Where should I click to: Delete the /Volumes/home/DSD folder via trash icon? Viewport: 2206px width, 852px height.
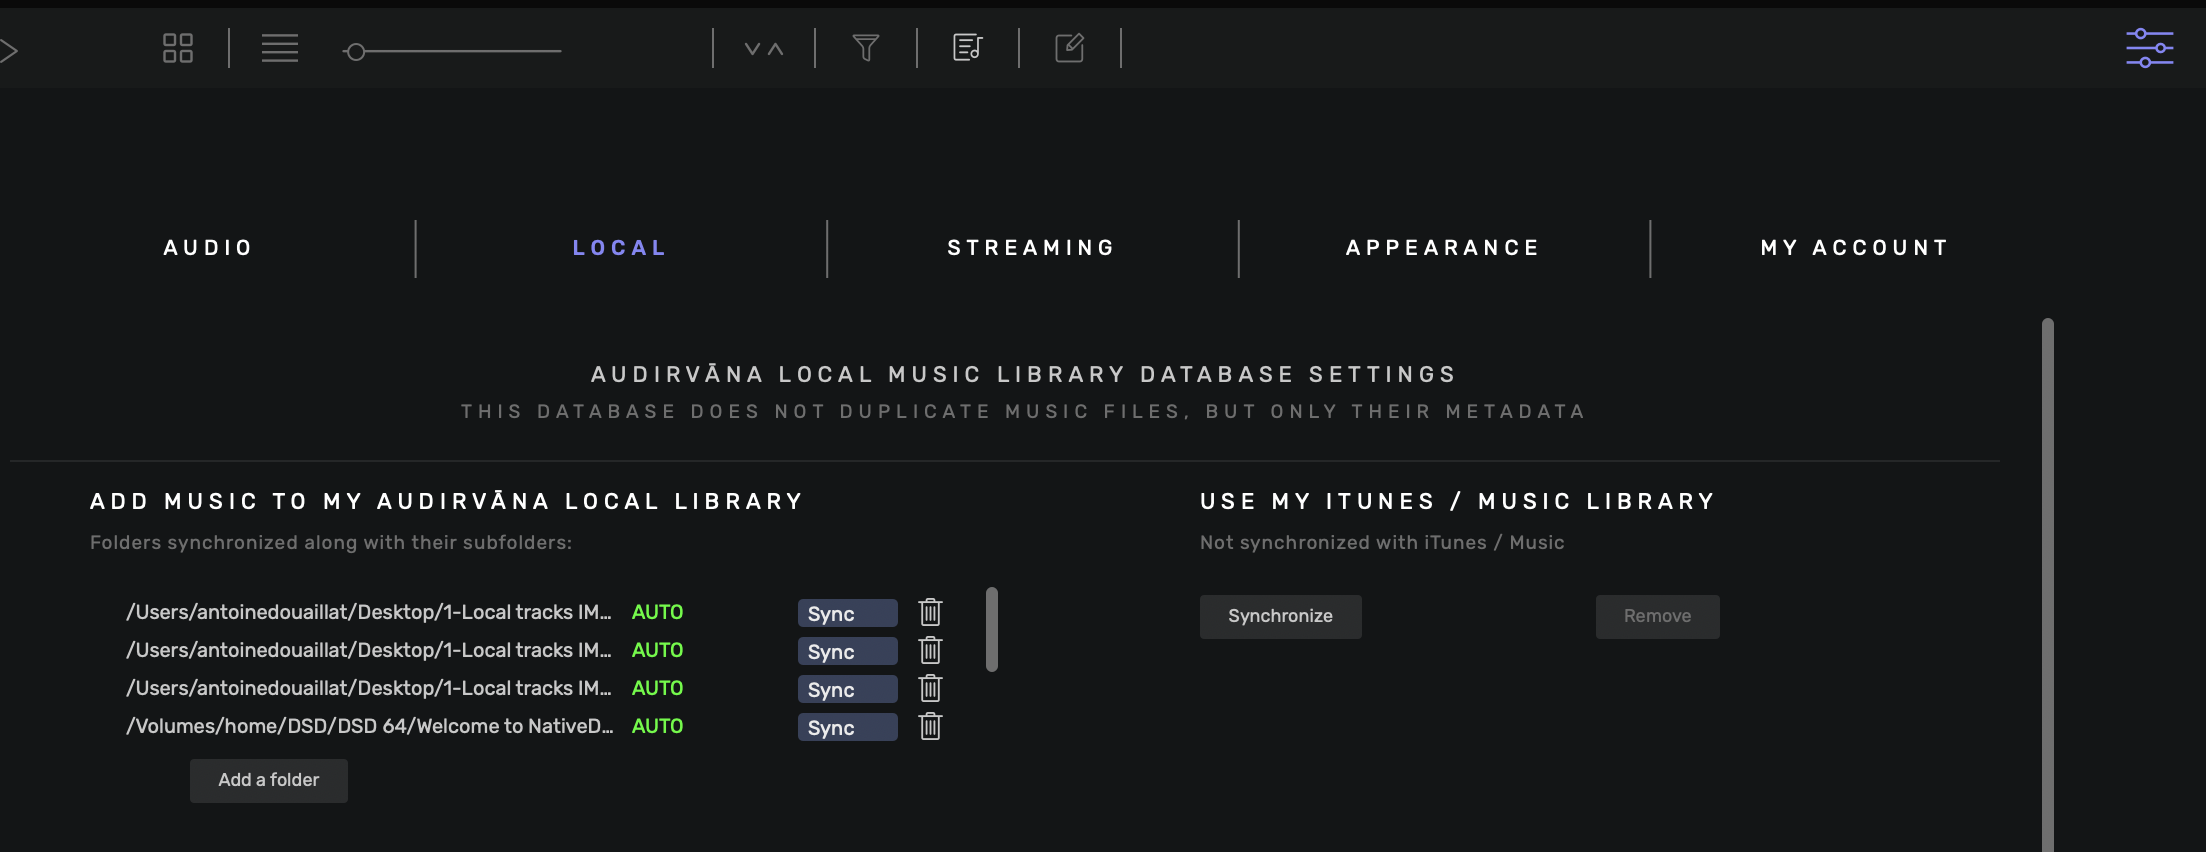click(930, 726)
